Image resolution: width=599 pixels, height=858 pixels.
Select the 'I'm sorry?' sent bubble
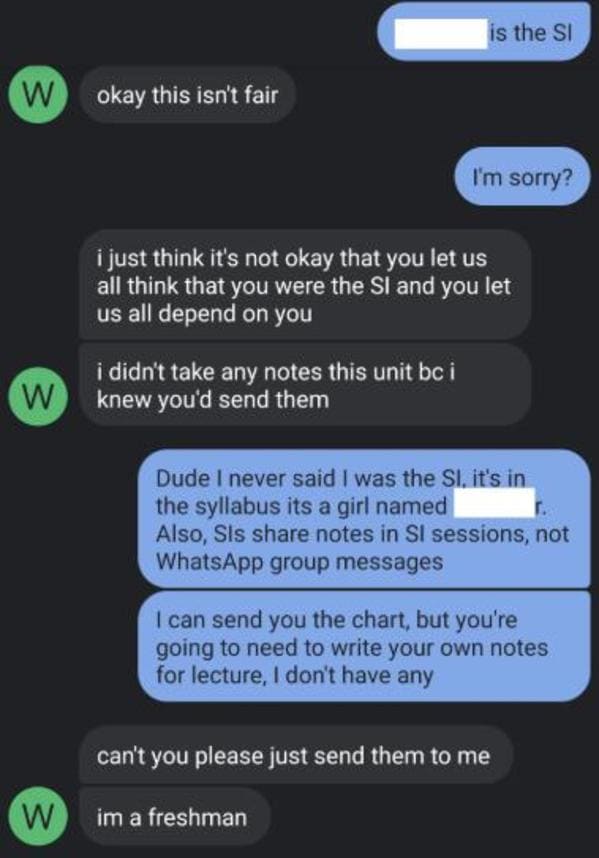coord(522,176)
